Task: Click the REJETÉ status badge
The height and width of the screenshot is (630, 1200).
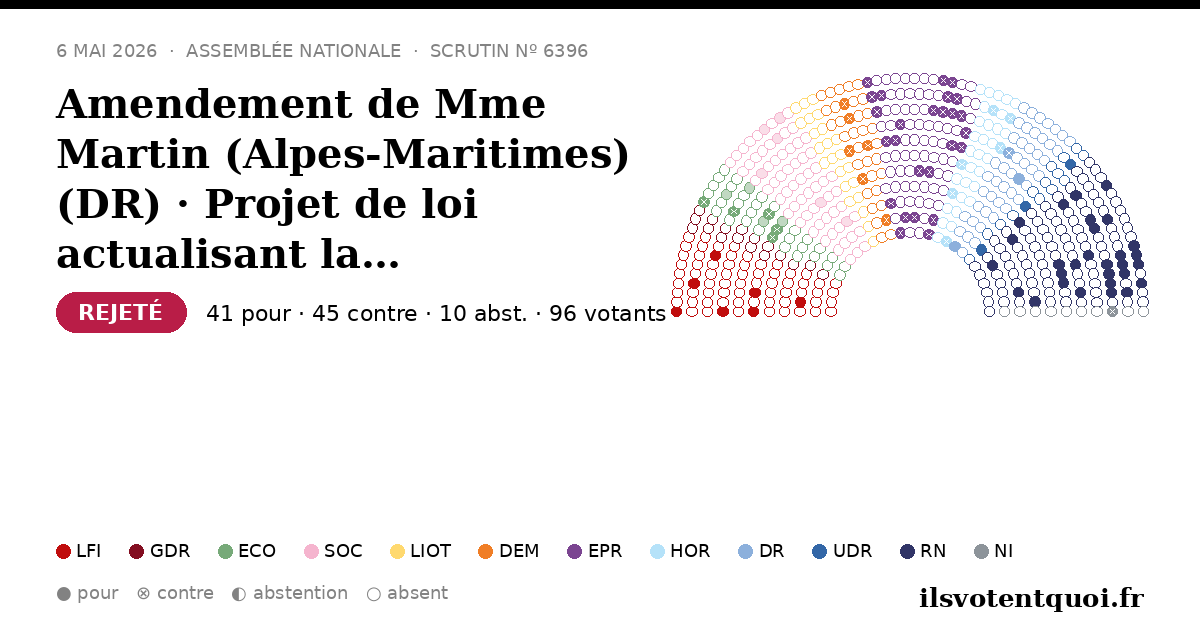Action: [x=121, y=313]
